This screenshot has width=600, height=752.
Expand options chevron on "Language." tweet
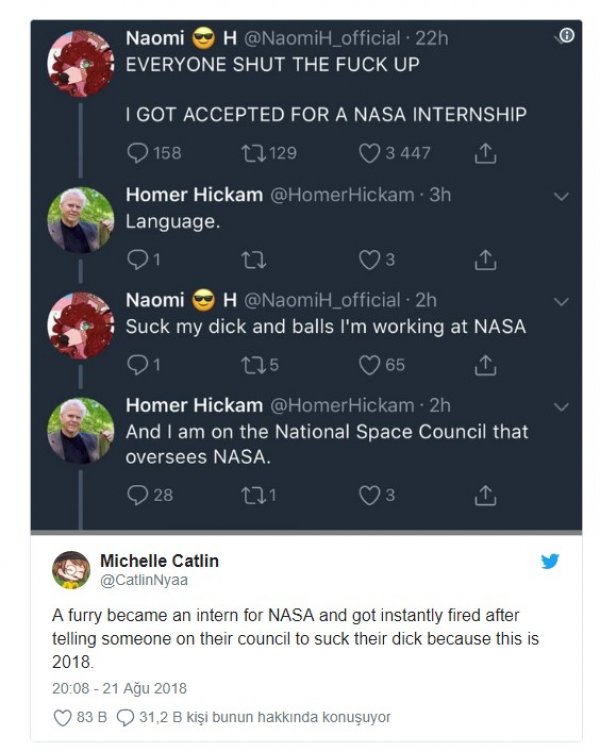click(x=561, y=196)
